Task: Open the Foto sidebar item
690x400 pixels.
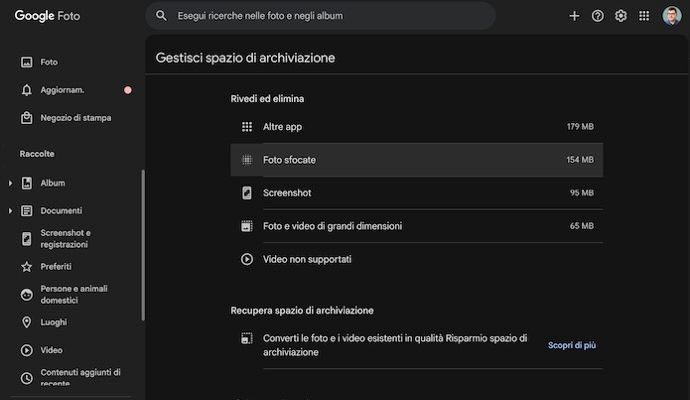Action: coord(49,62)
